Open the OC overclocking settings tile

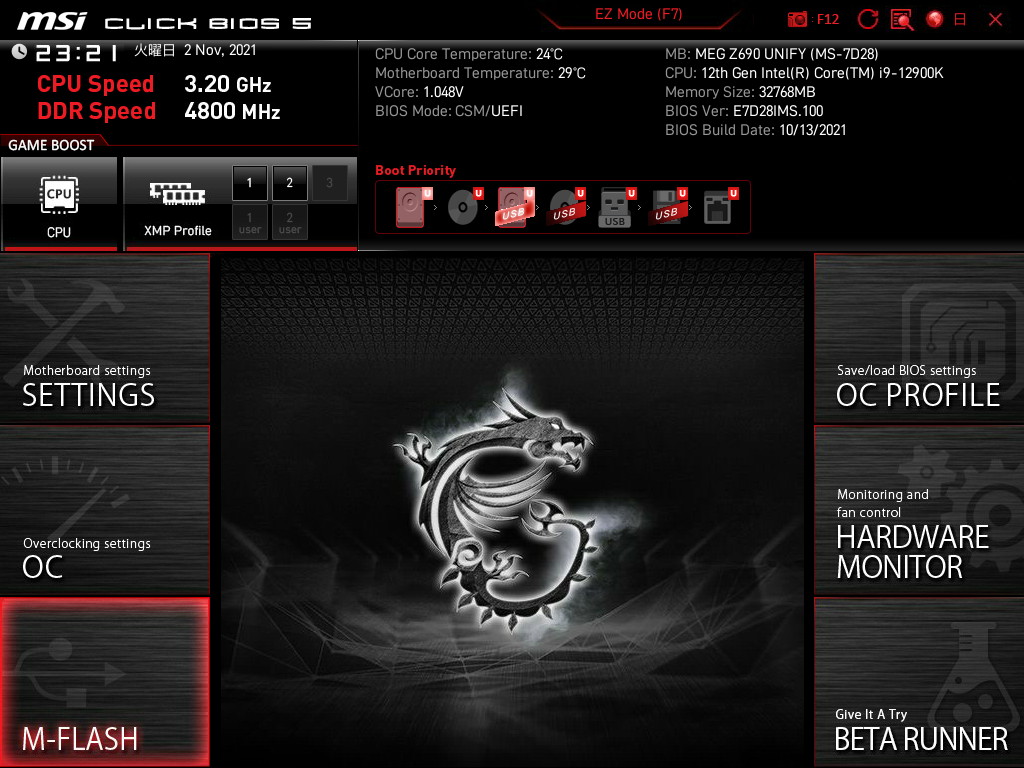click(104, 510)
